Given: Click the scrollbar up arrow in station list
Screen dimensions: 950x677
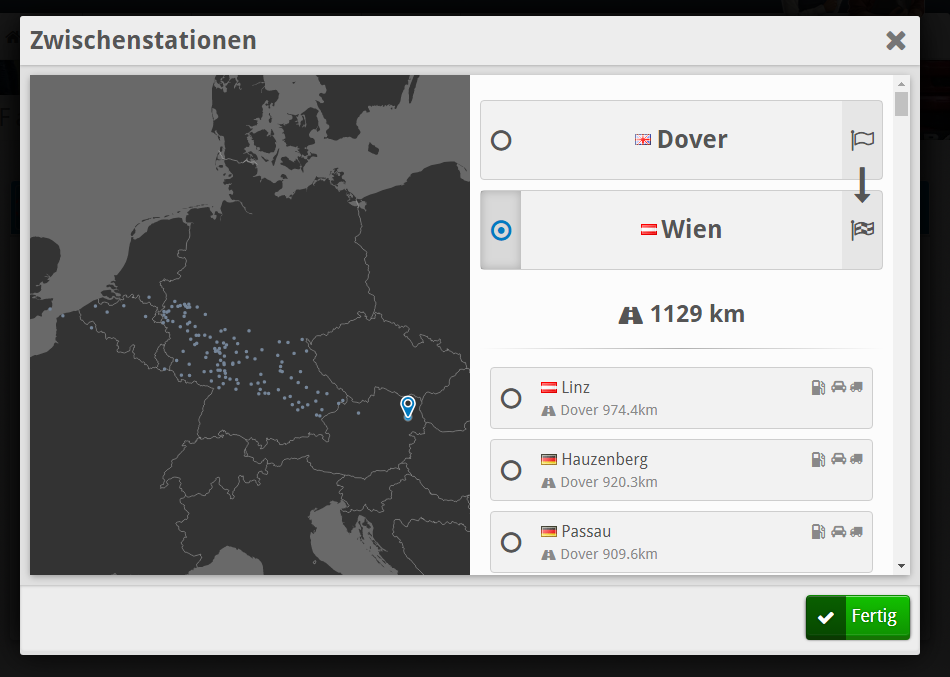Looking at the screenshot, I should [901, 85].
